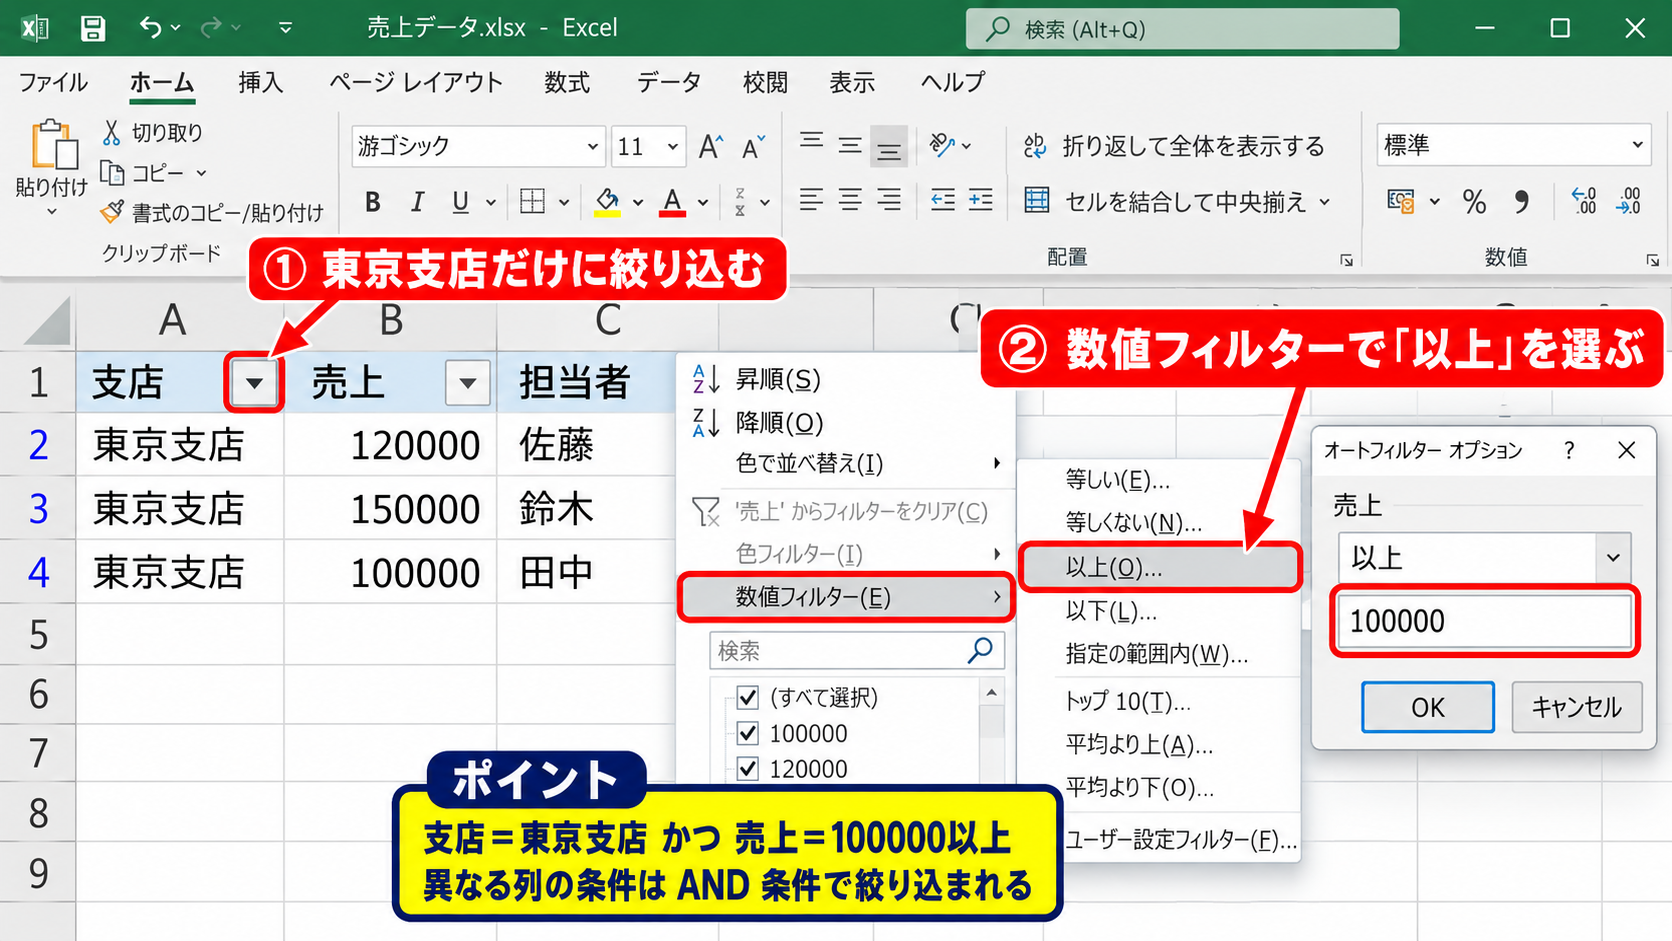Click Wrap Text (折り返して全体を表示する)

[x=1173, y=146]
